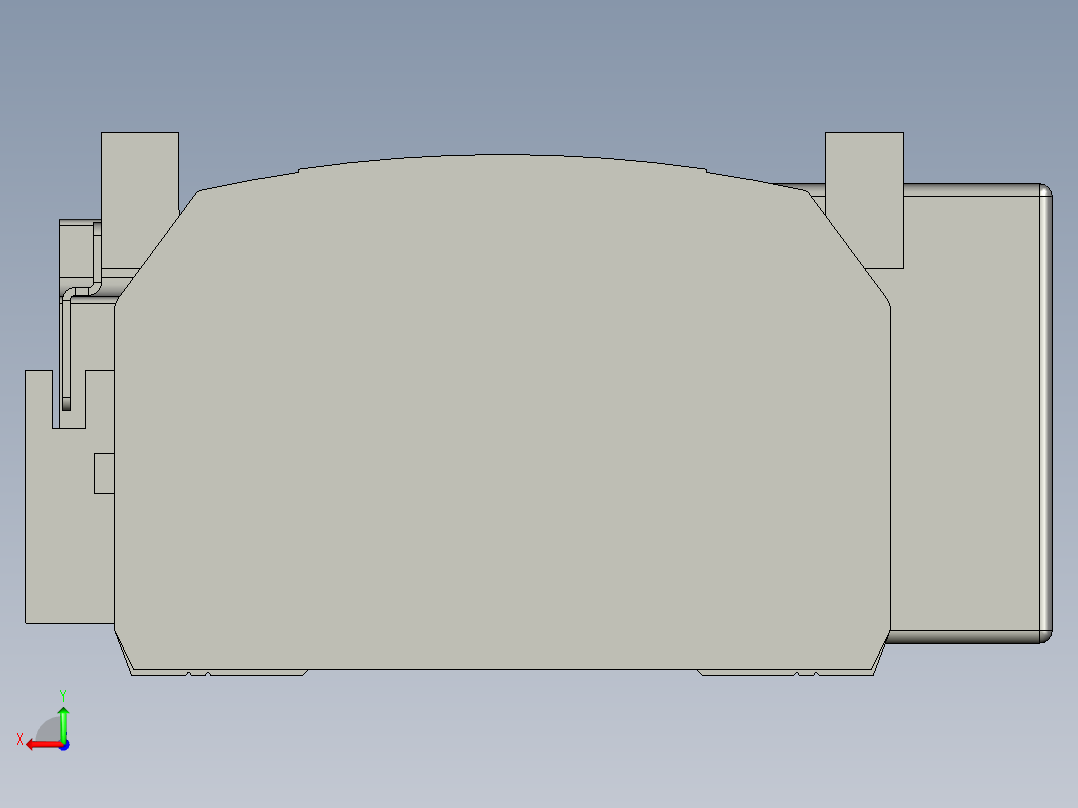Select the upper-right rectangular tab of the model
This screenshot has height=808, width=1078.
point(864,199)
